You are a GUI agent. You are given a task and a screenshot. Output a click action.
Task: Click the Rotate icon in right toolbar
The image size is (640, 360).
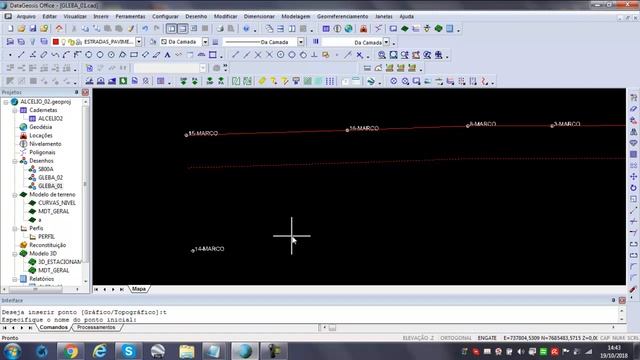point(633,188)
